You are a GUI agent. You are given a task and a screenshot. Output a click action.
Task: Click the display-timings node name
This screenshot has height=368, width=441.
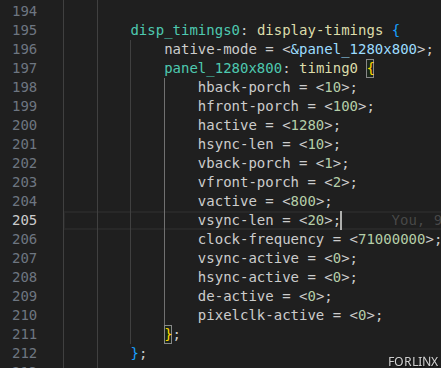point(320,30)
